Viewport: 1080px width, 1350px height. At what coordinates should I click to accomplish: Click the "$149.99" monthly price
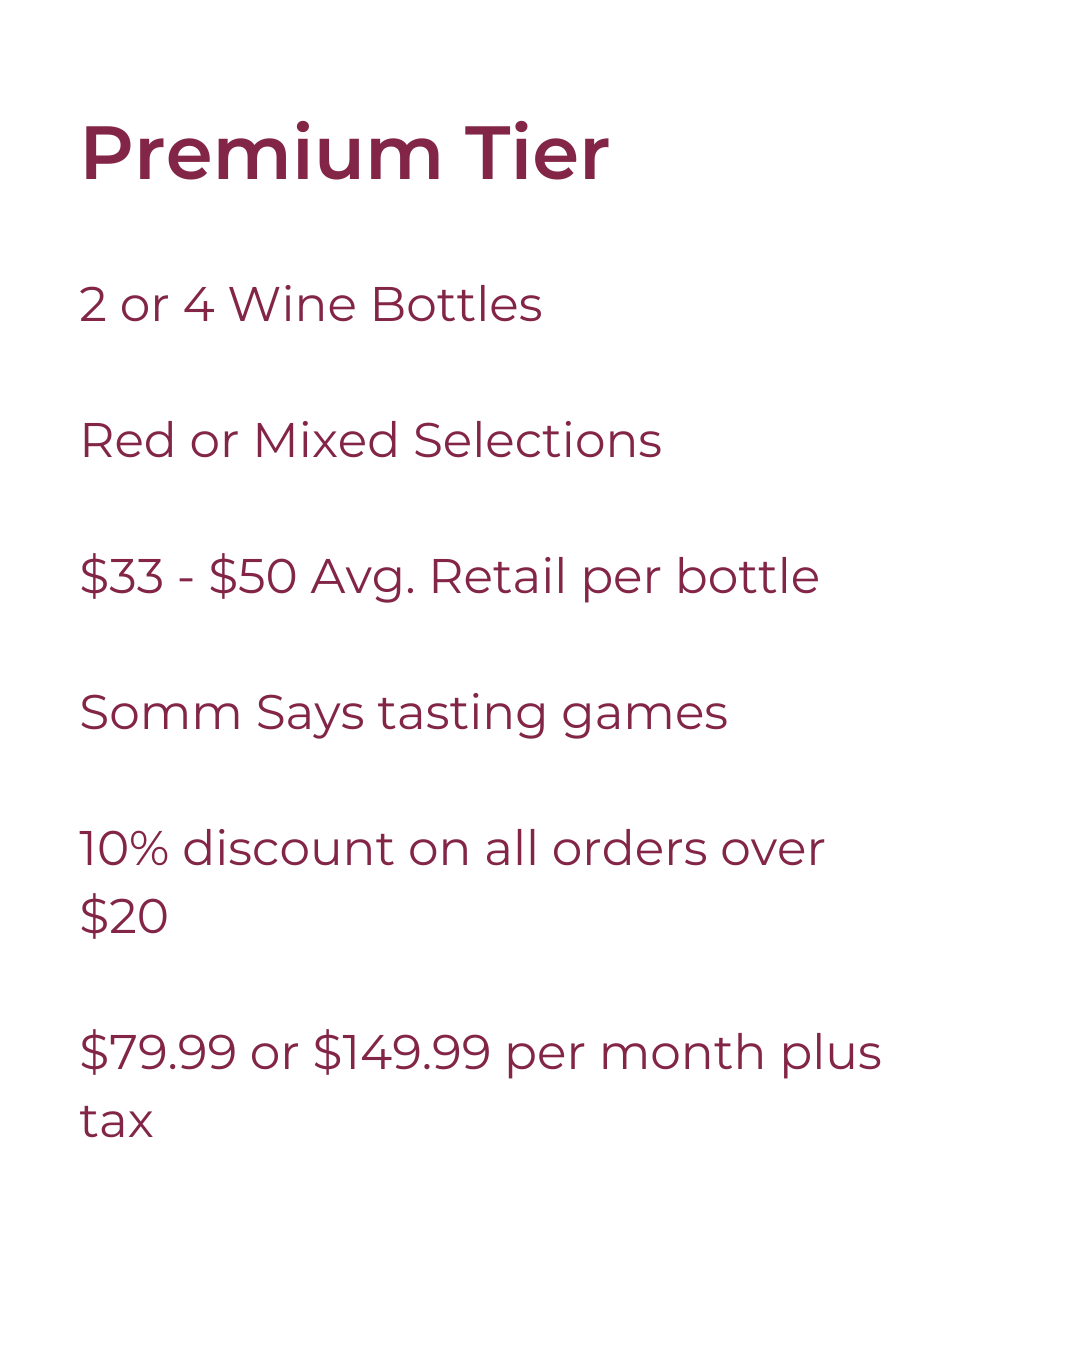401,1052
